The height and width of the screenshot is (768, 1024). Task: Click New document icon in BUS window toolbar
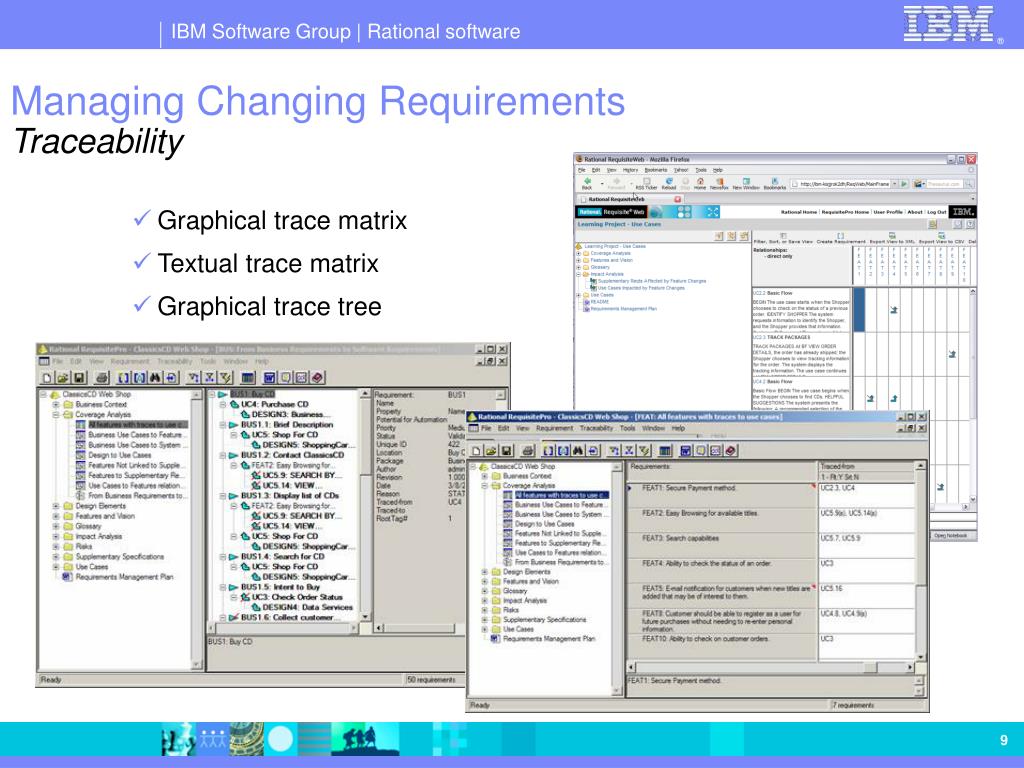[46, 377]
